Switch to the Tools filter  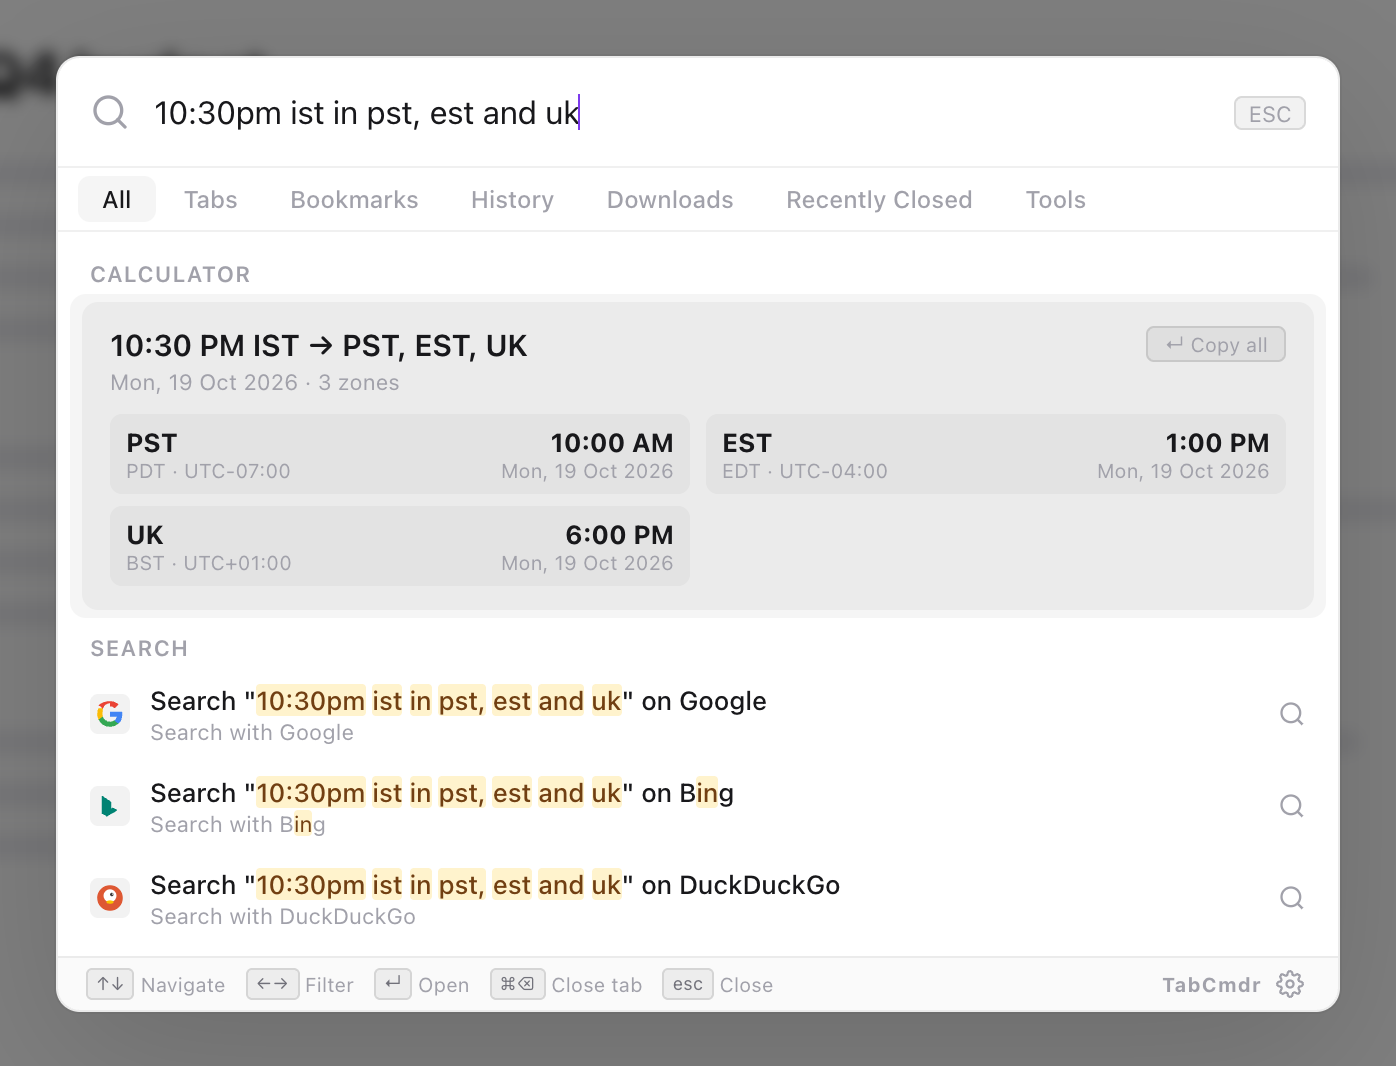pos(1055,199)
